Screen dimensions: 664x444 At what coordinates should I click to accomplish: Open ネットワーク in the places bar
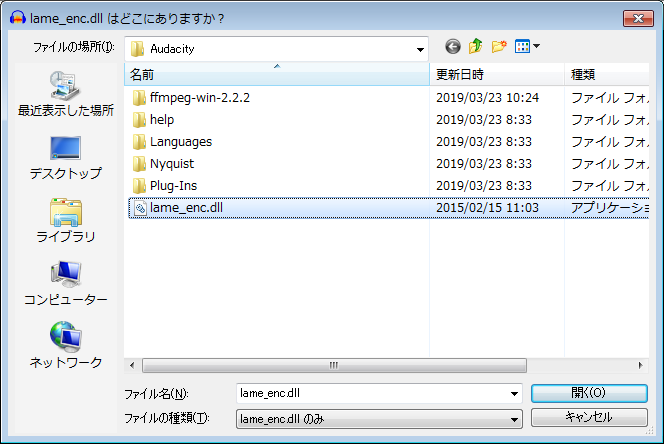click(66, 345)
